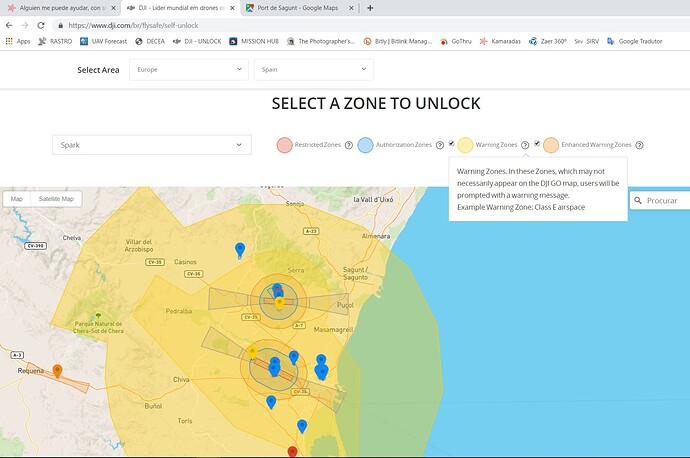The width and height of the screenshot is (690, 458).
Task: Switch to the Port de Sagunt Google Maps tab
Action: click(299, 8)
